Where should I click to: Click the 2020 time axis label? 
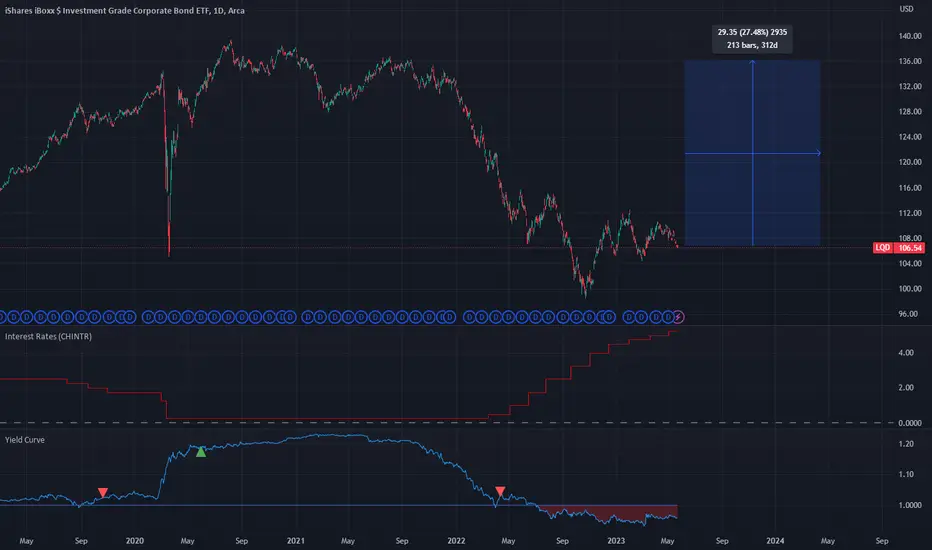pyautogui.click(x=135, y=541)
